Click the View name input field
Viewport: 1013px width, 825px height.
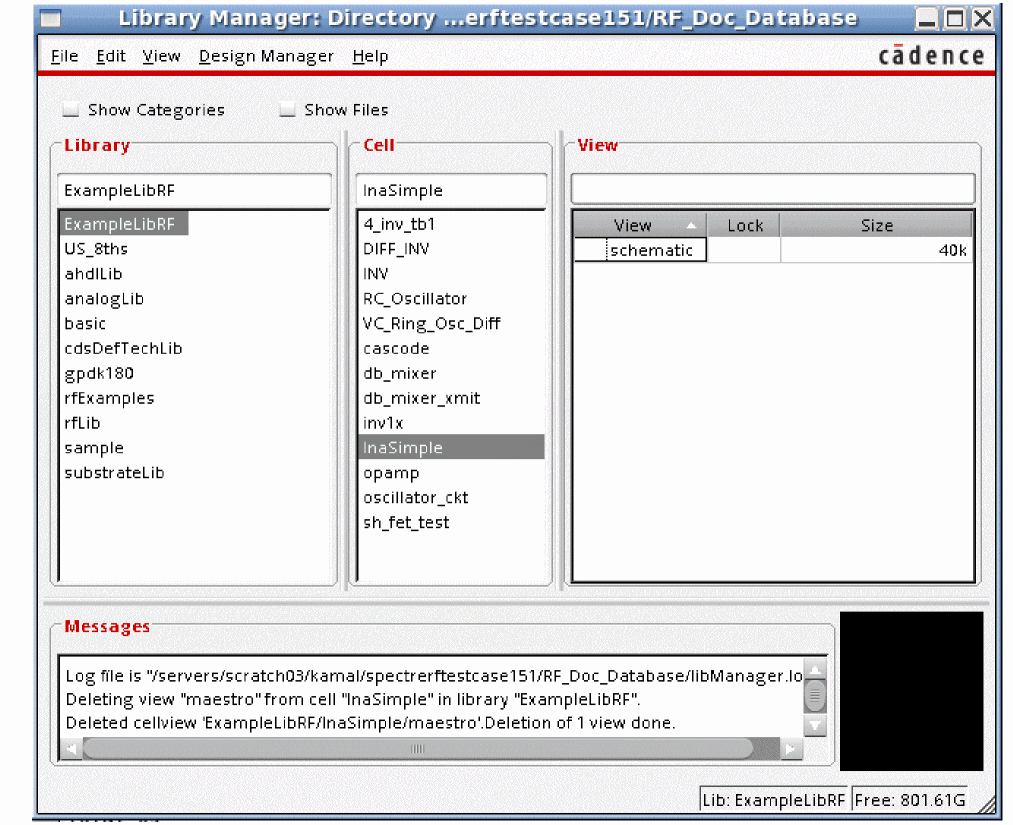(773, 189)
